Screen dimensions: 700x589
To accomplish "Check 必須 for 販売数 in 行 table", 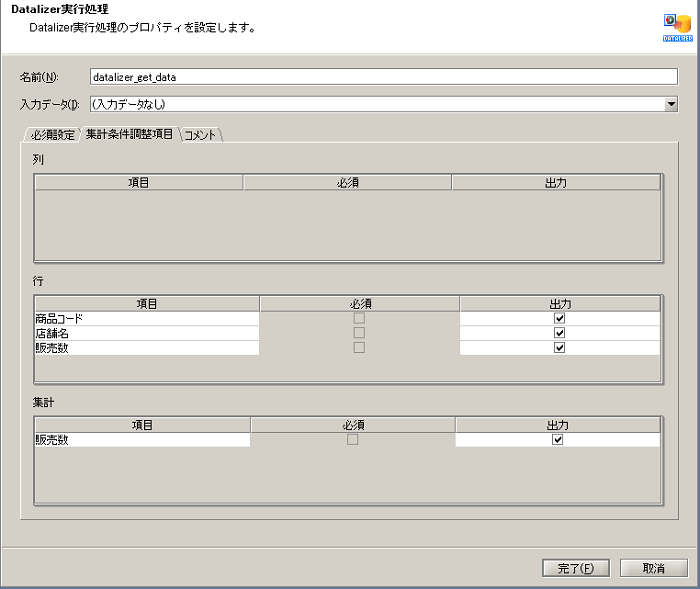I will (x=359, y=348).
